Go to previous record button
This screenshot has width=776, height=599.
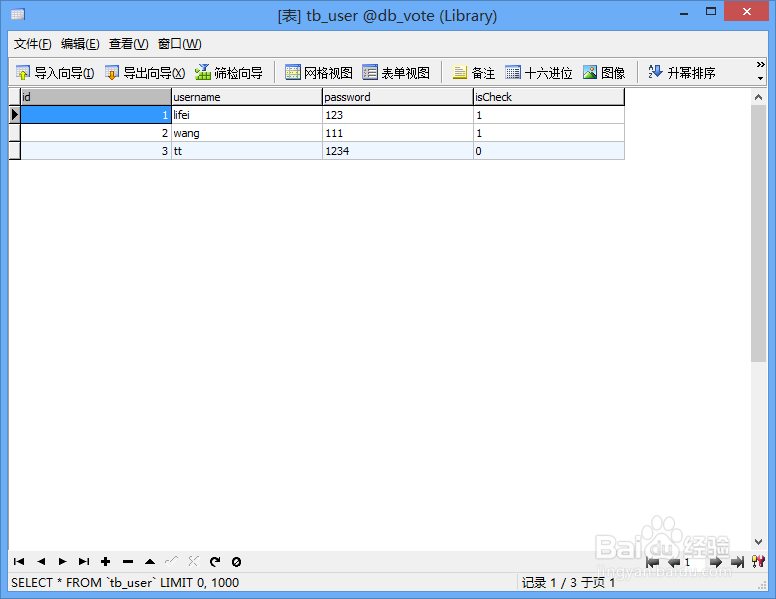[x=41, y=561]
